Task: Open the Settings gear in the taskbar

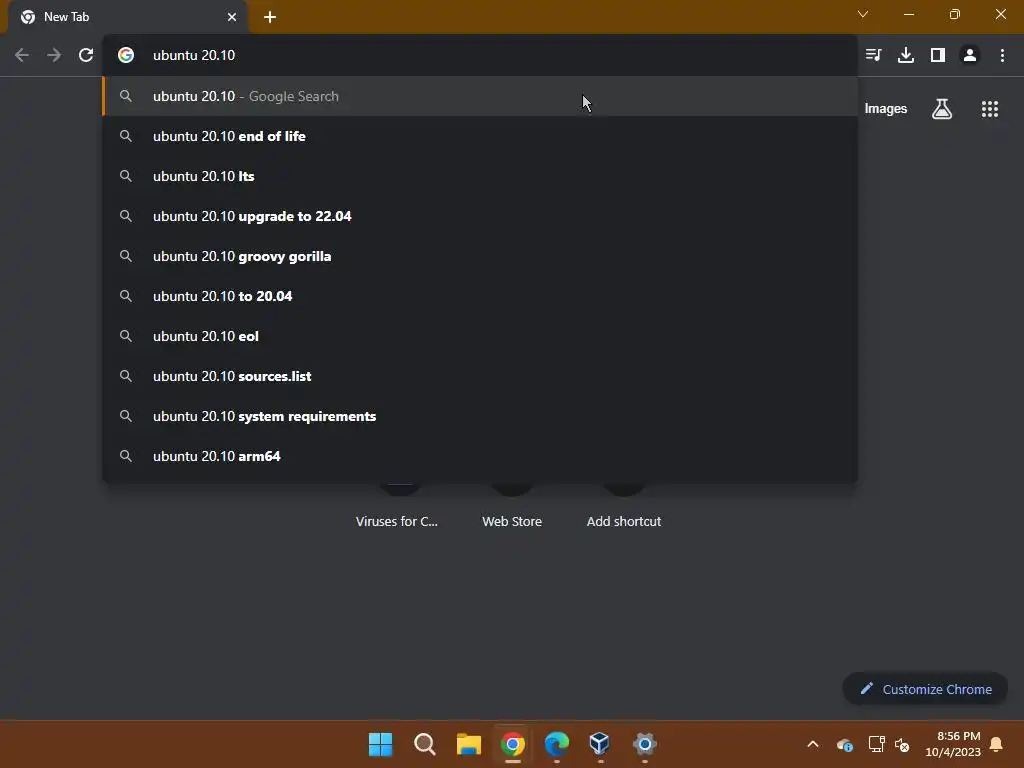Action: (645, 744)
